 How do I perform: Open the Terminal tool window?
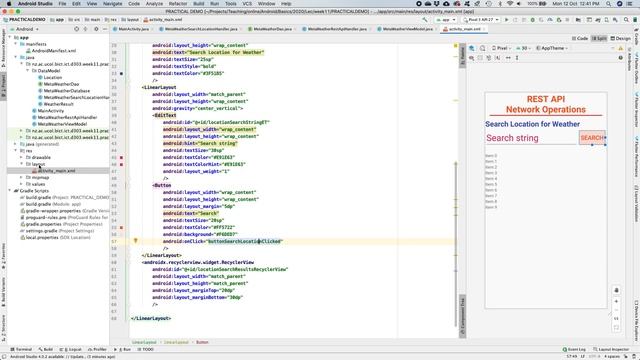pos(21,349)
